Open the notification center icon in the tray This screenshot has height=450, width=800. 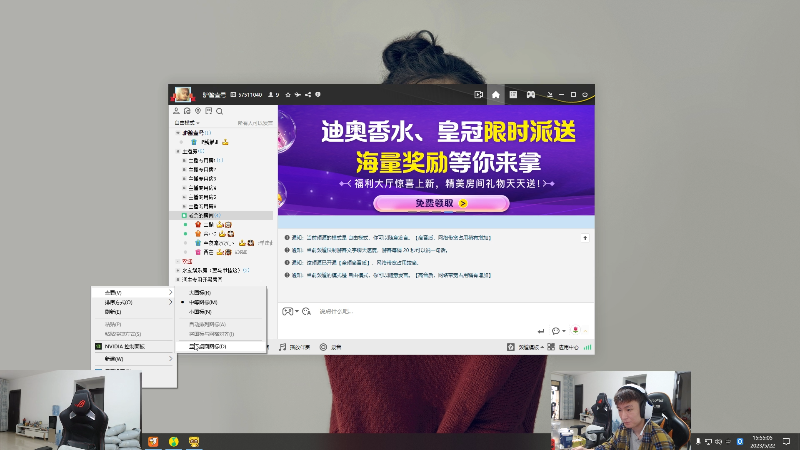(786, 441)
